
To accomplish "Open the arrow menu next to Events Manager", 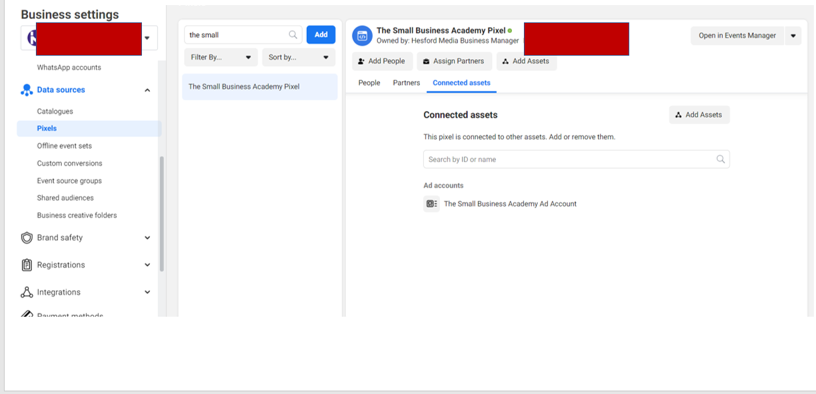I will (x=793, y=36).
